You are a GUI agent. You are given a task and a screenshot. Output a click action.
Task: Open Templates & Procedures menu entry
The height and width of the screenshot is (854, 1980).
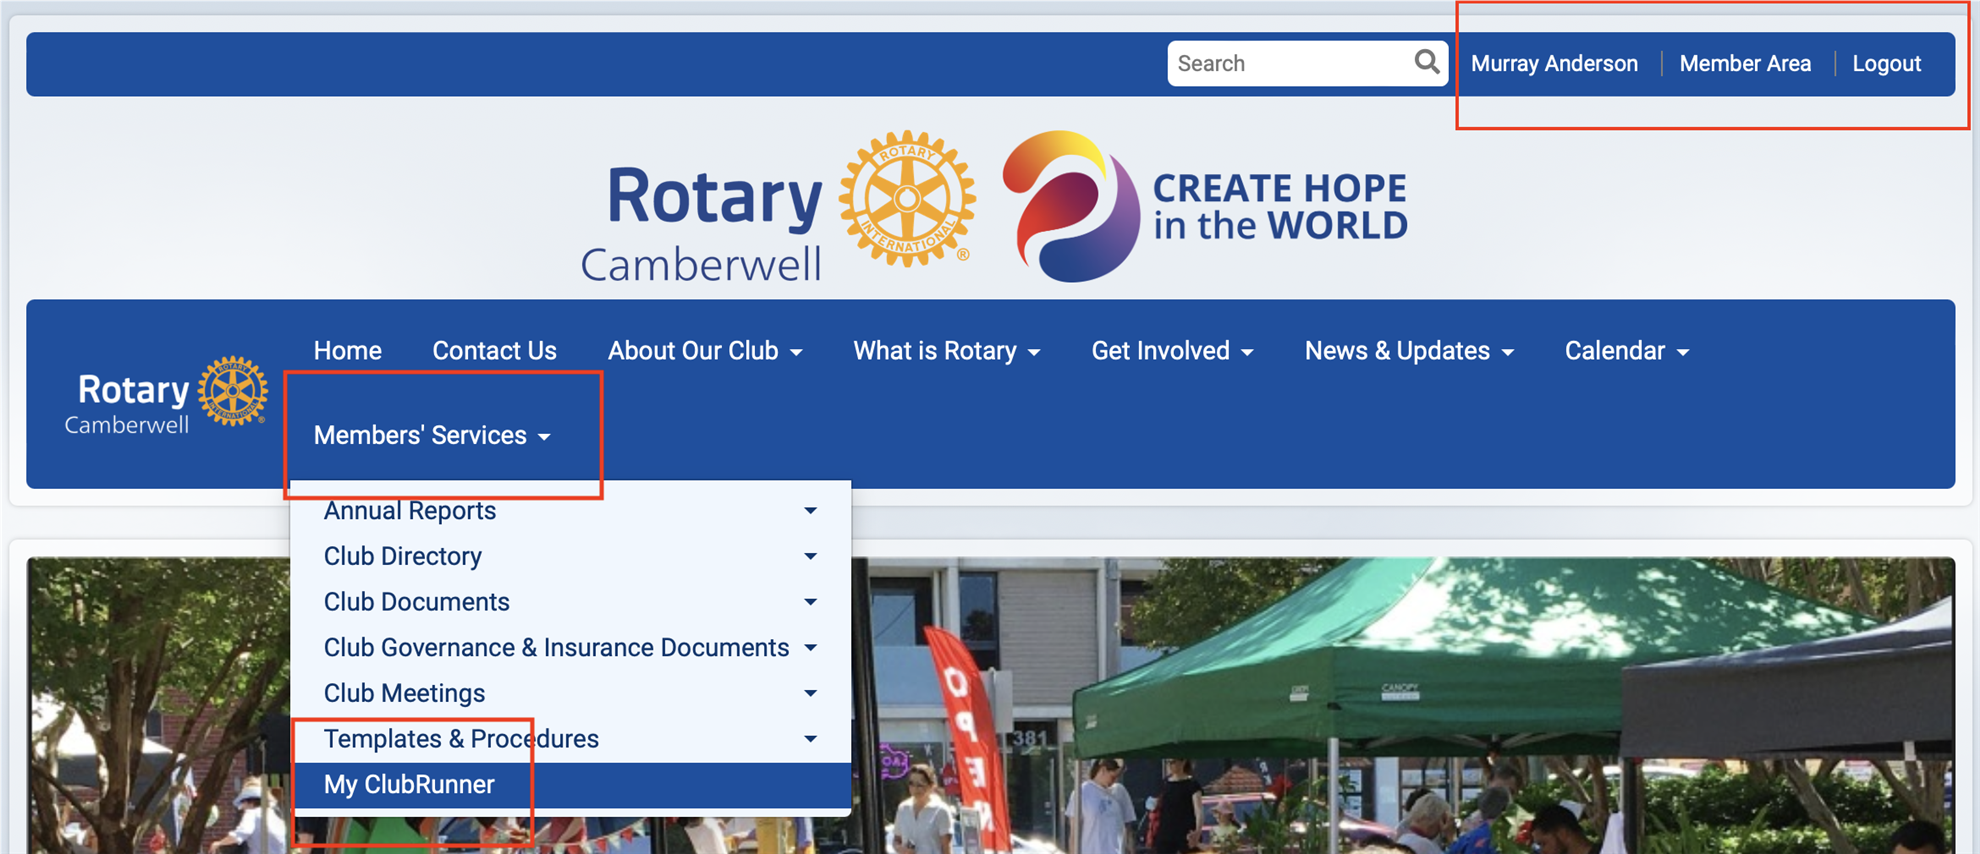point(461,739)
